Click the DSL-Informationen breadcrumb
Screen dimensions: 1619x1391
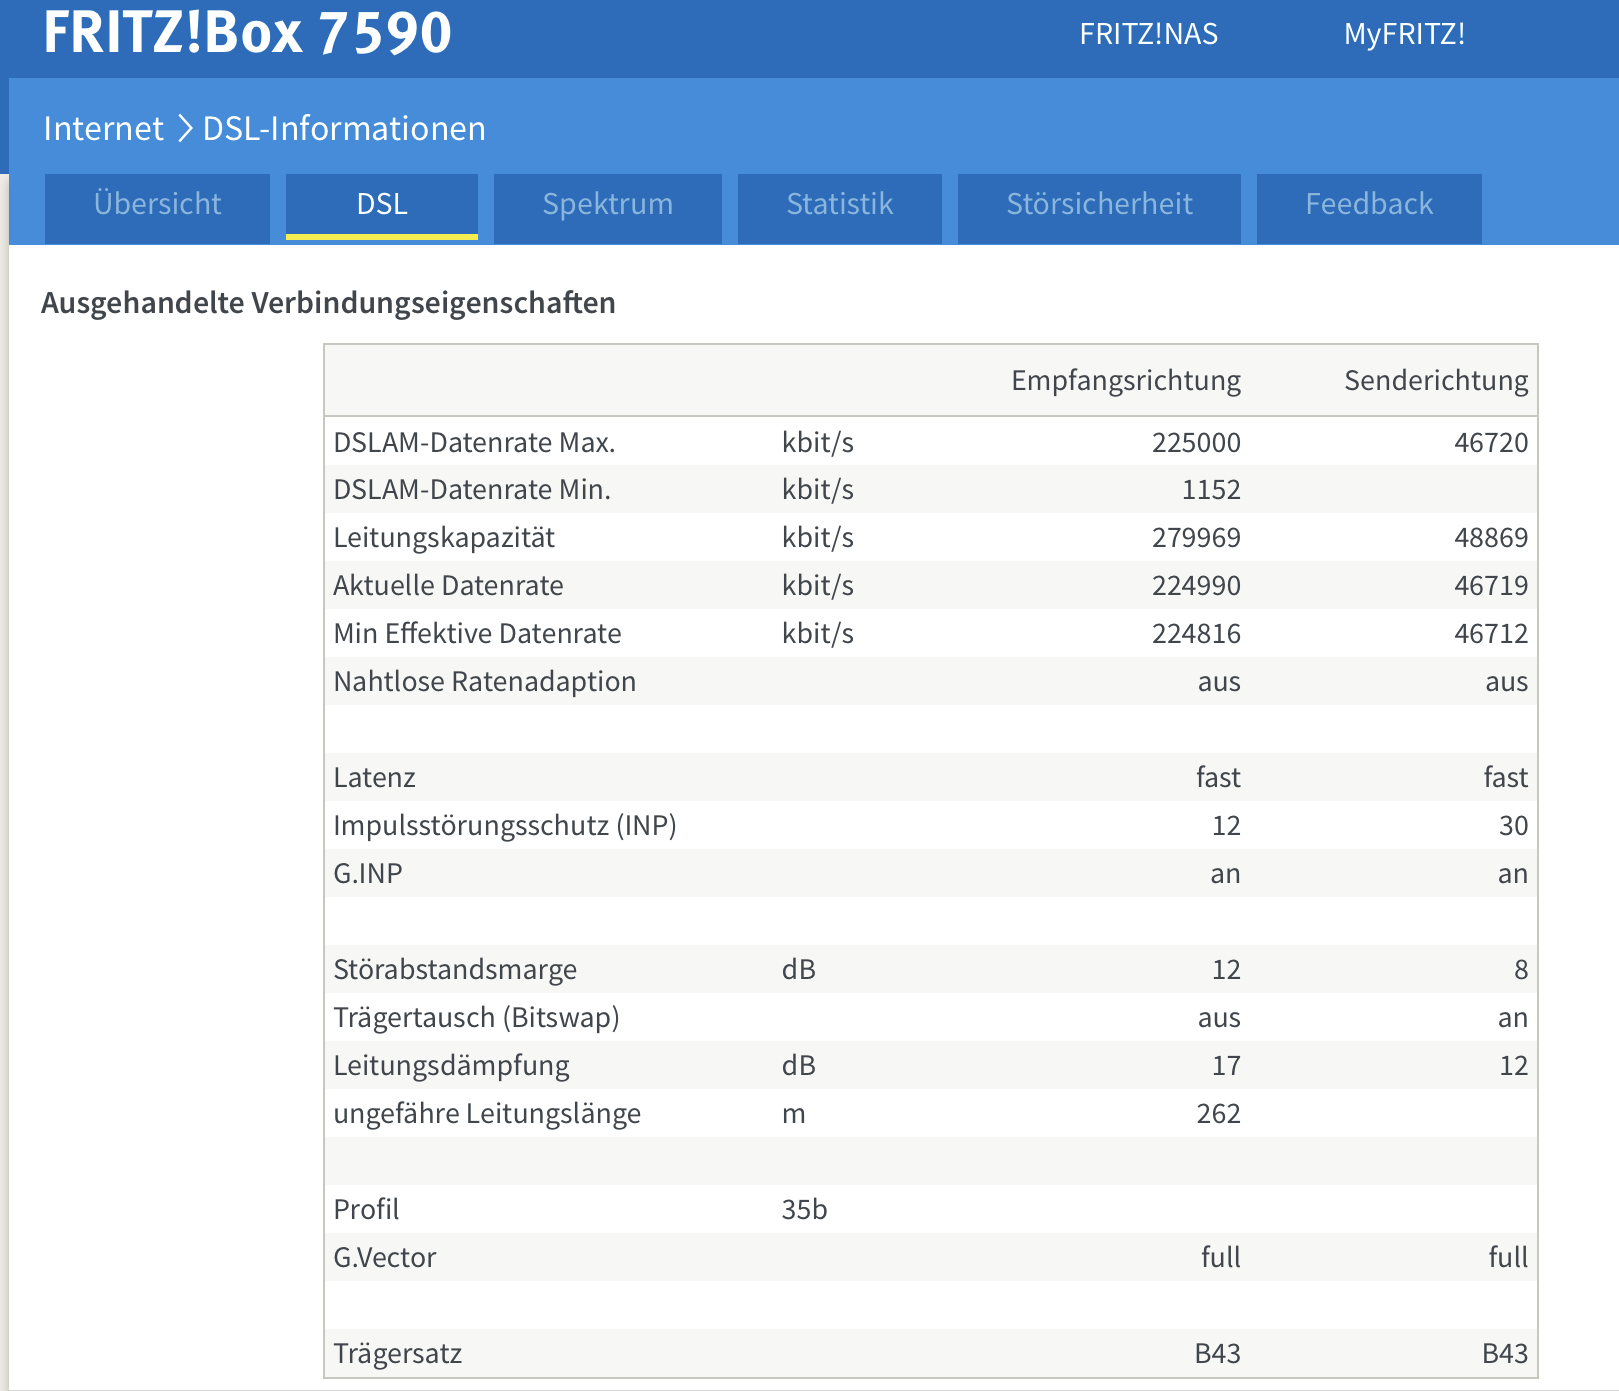344,128
